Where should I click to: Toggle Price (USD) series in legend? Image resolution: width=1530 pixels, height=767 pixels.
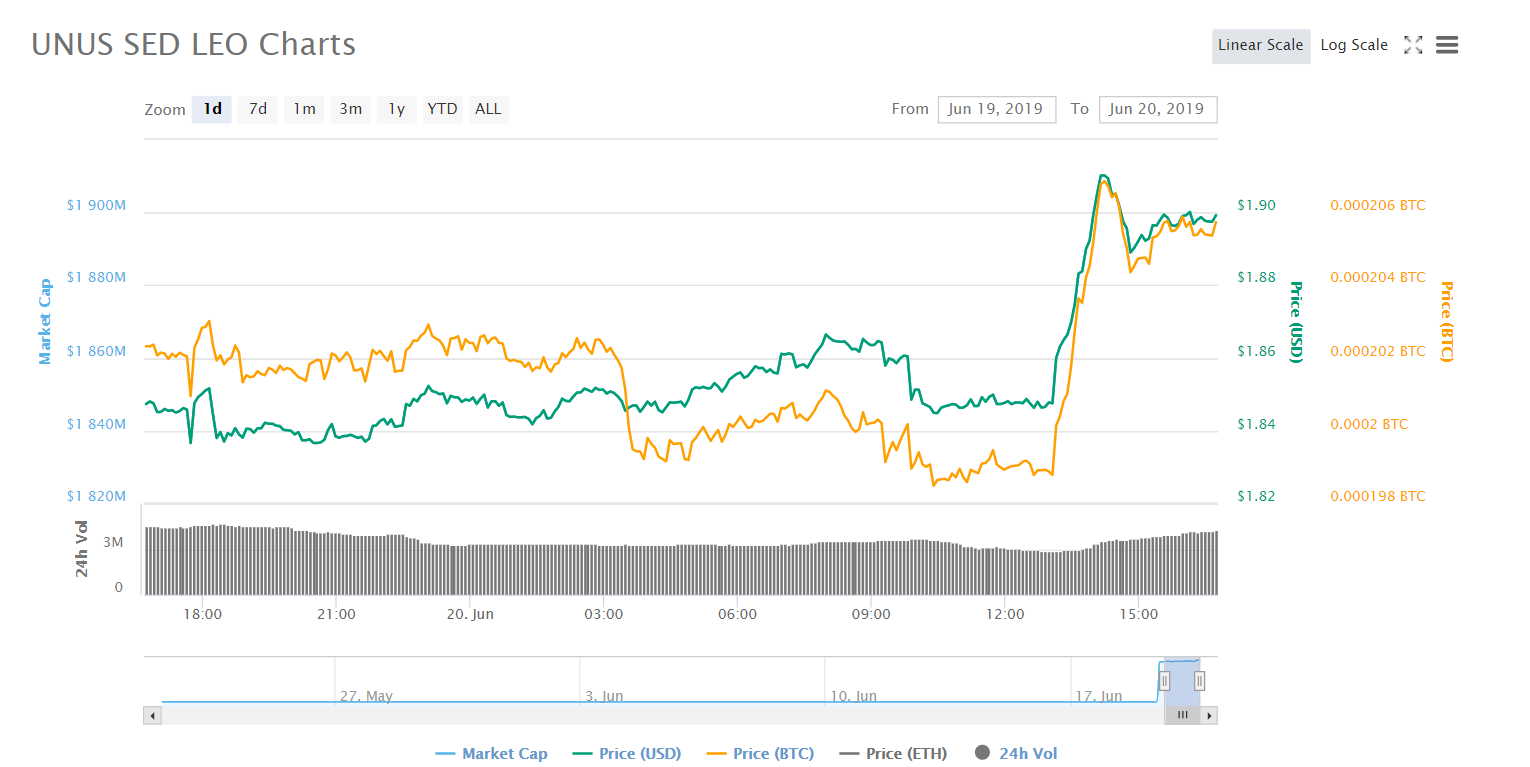(627, 753)
